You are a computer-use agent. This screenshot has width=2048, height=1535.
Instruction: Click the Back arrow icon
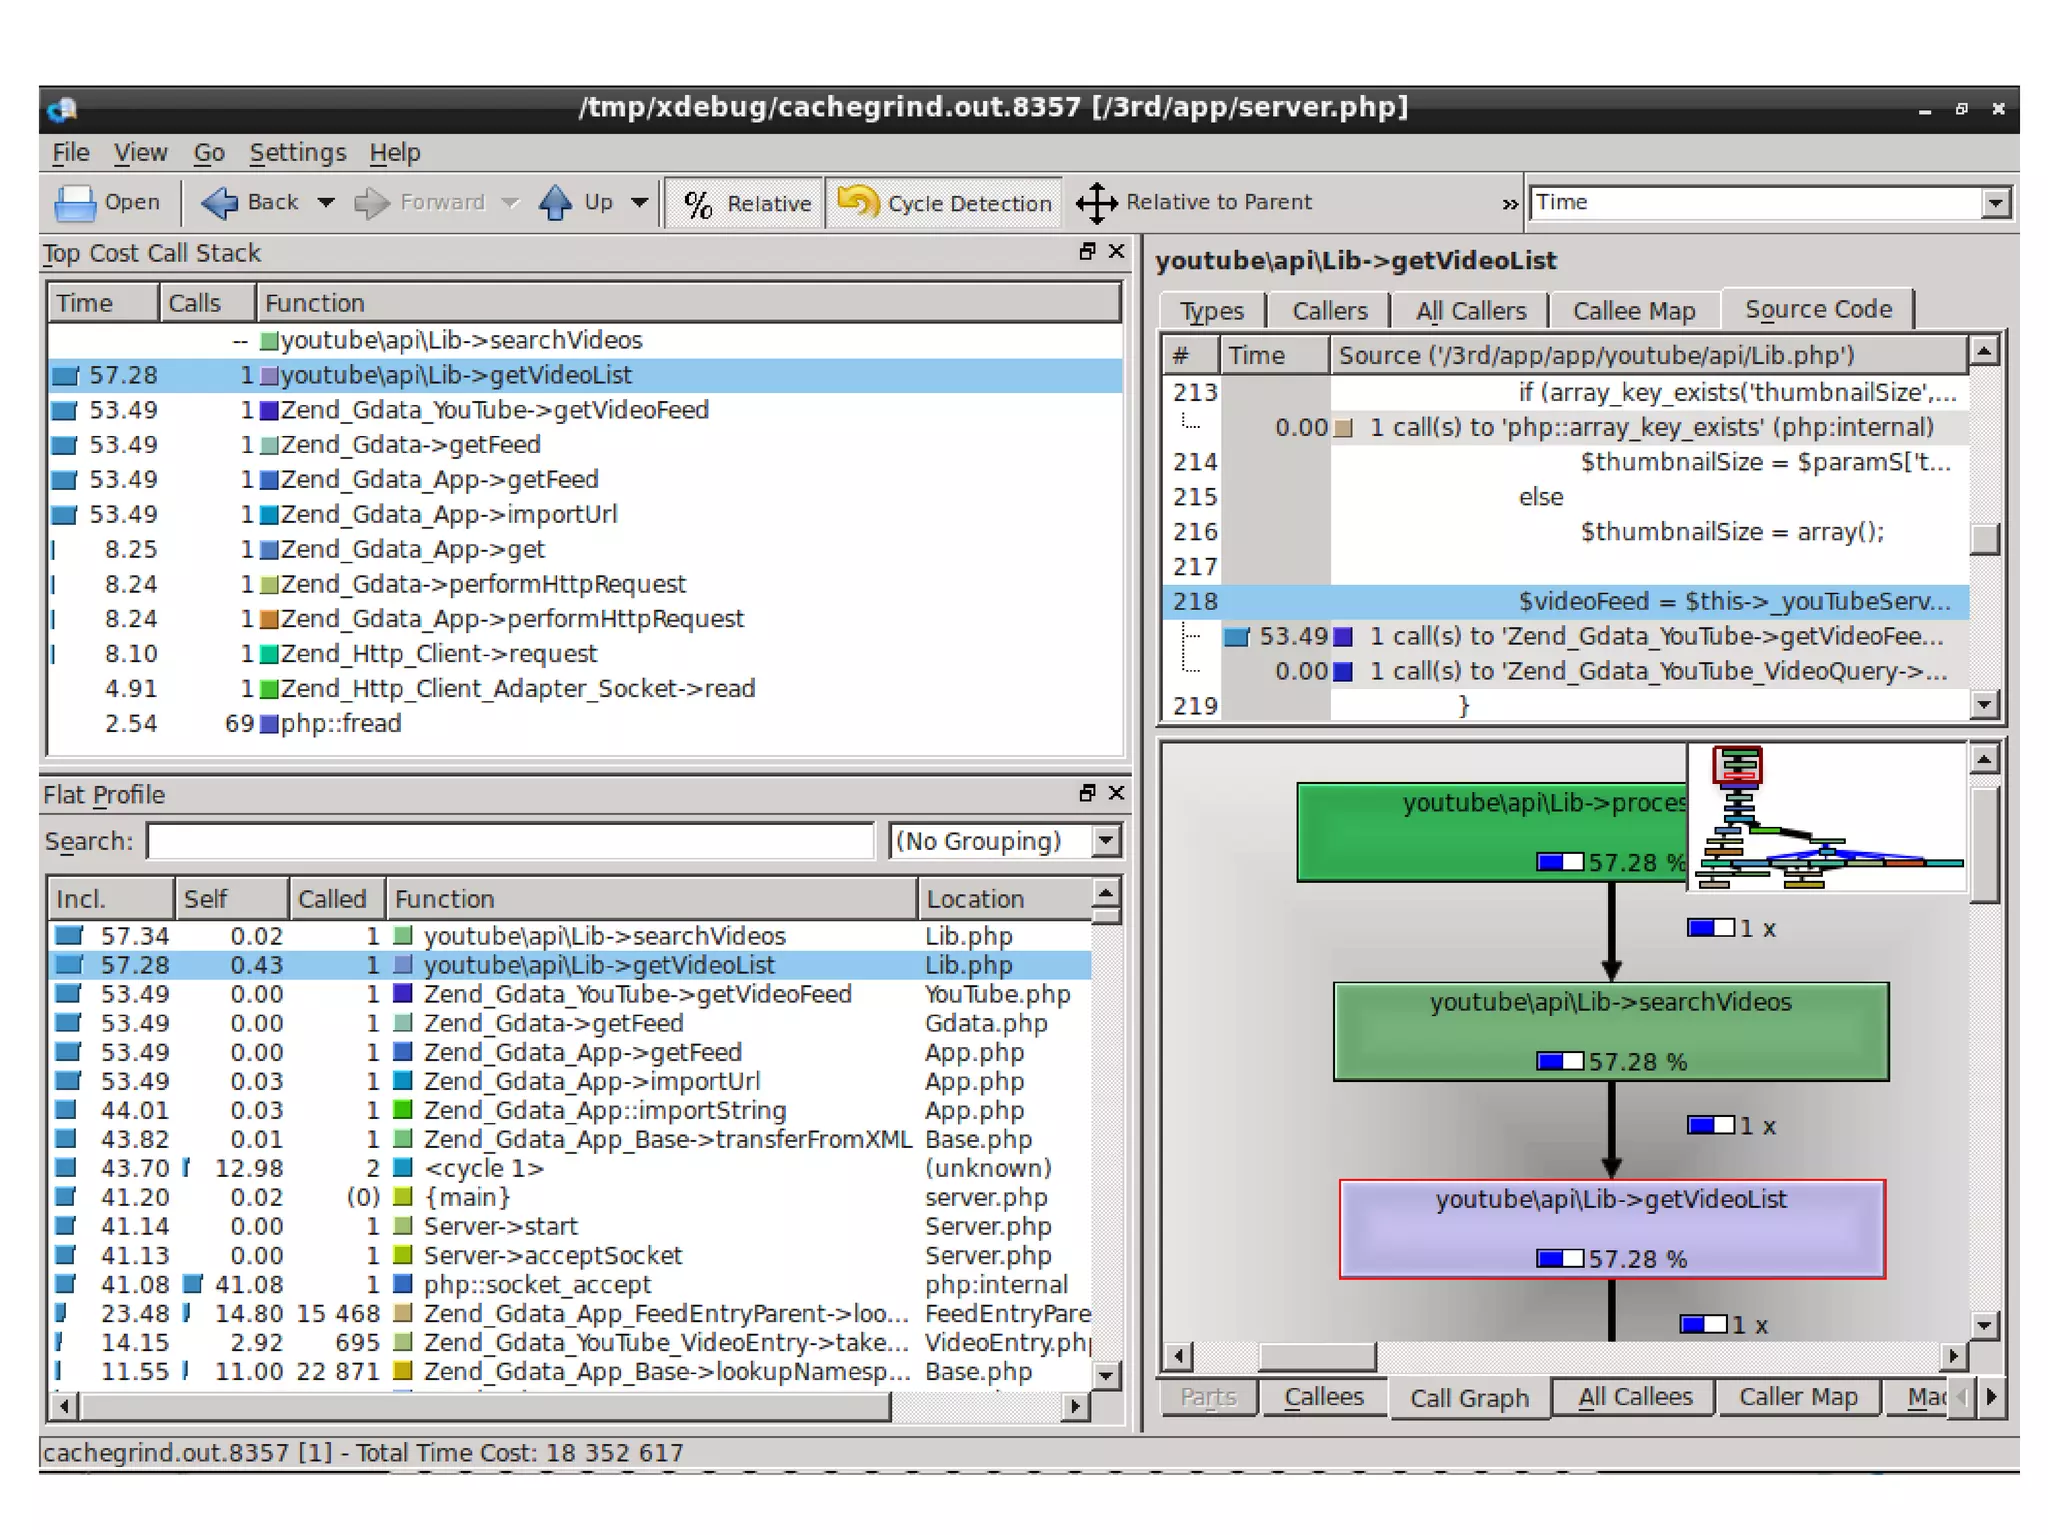click(x=219, y=203)
